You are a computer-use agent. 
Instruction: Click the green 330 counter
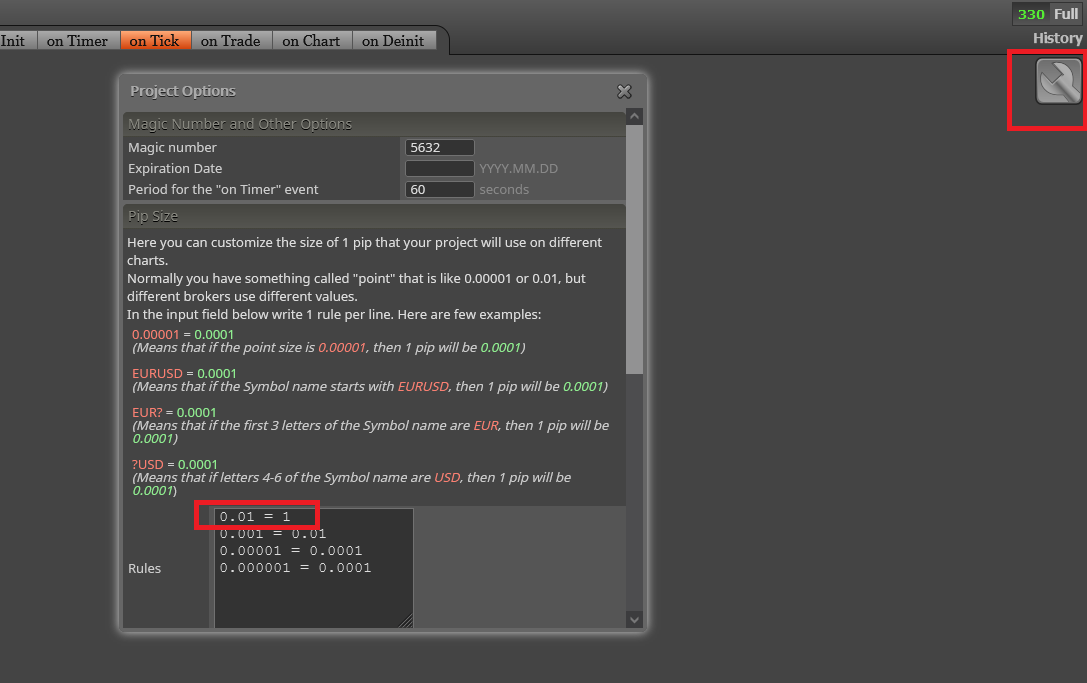(1031, 14)
